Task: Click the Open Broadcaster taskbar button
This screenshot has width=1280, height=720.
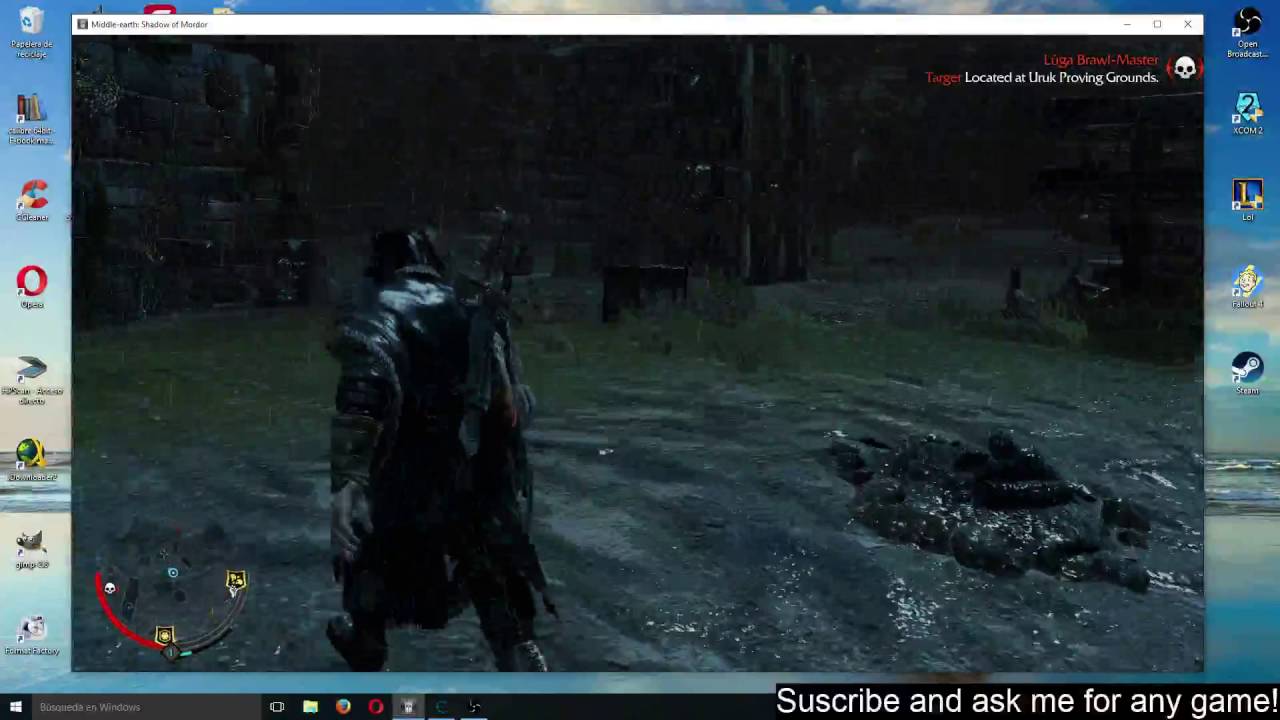Action: point(474,707)
